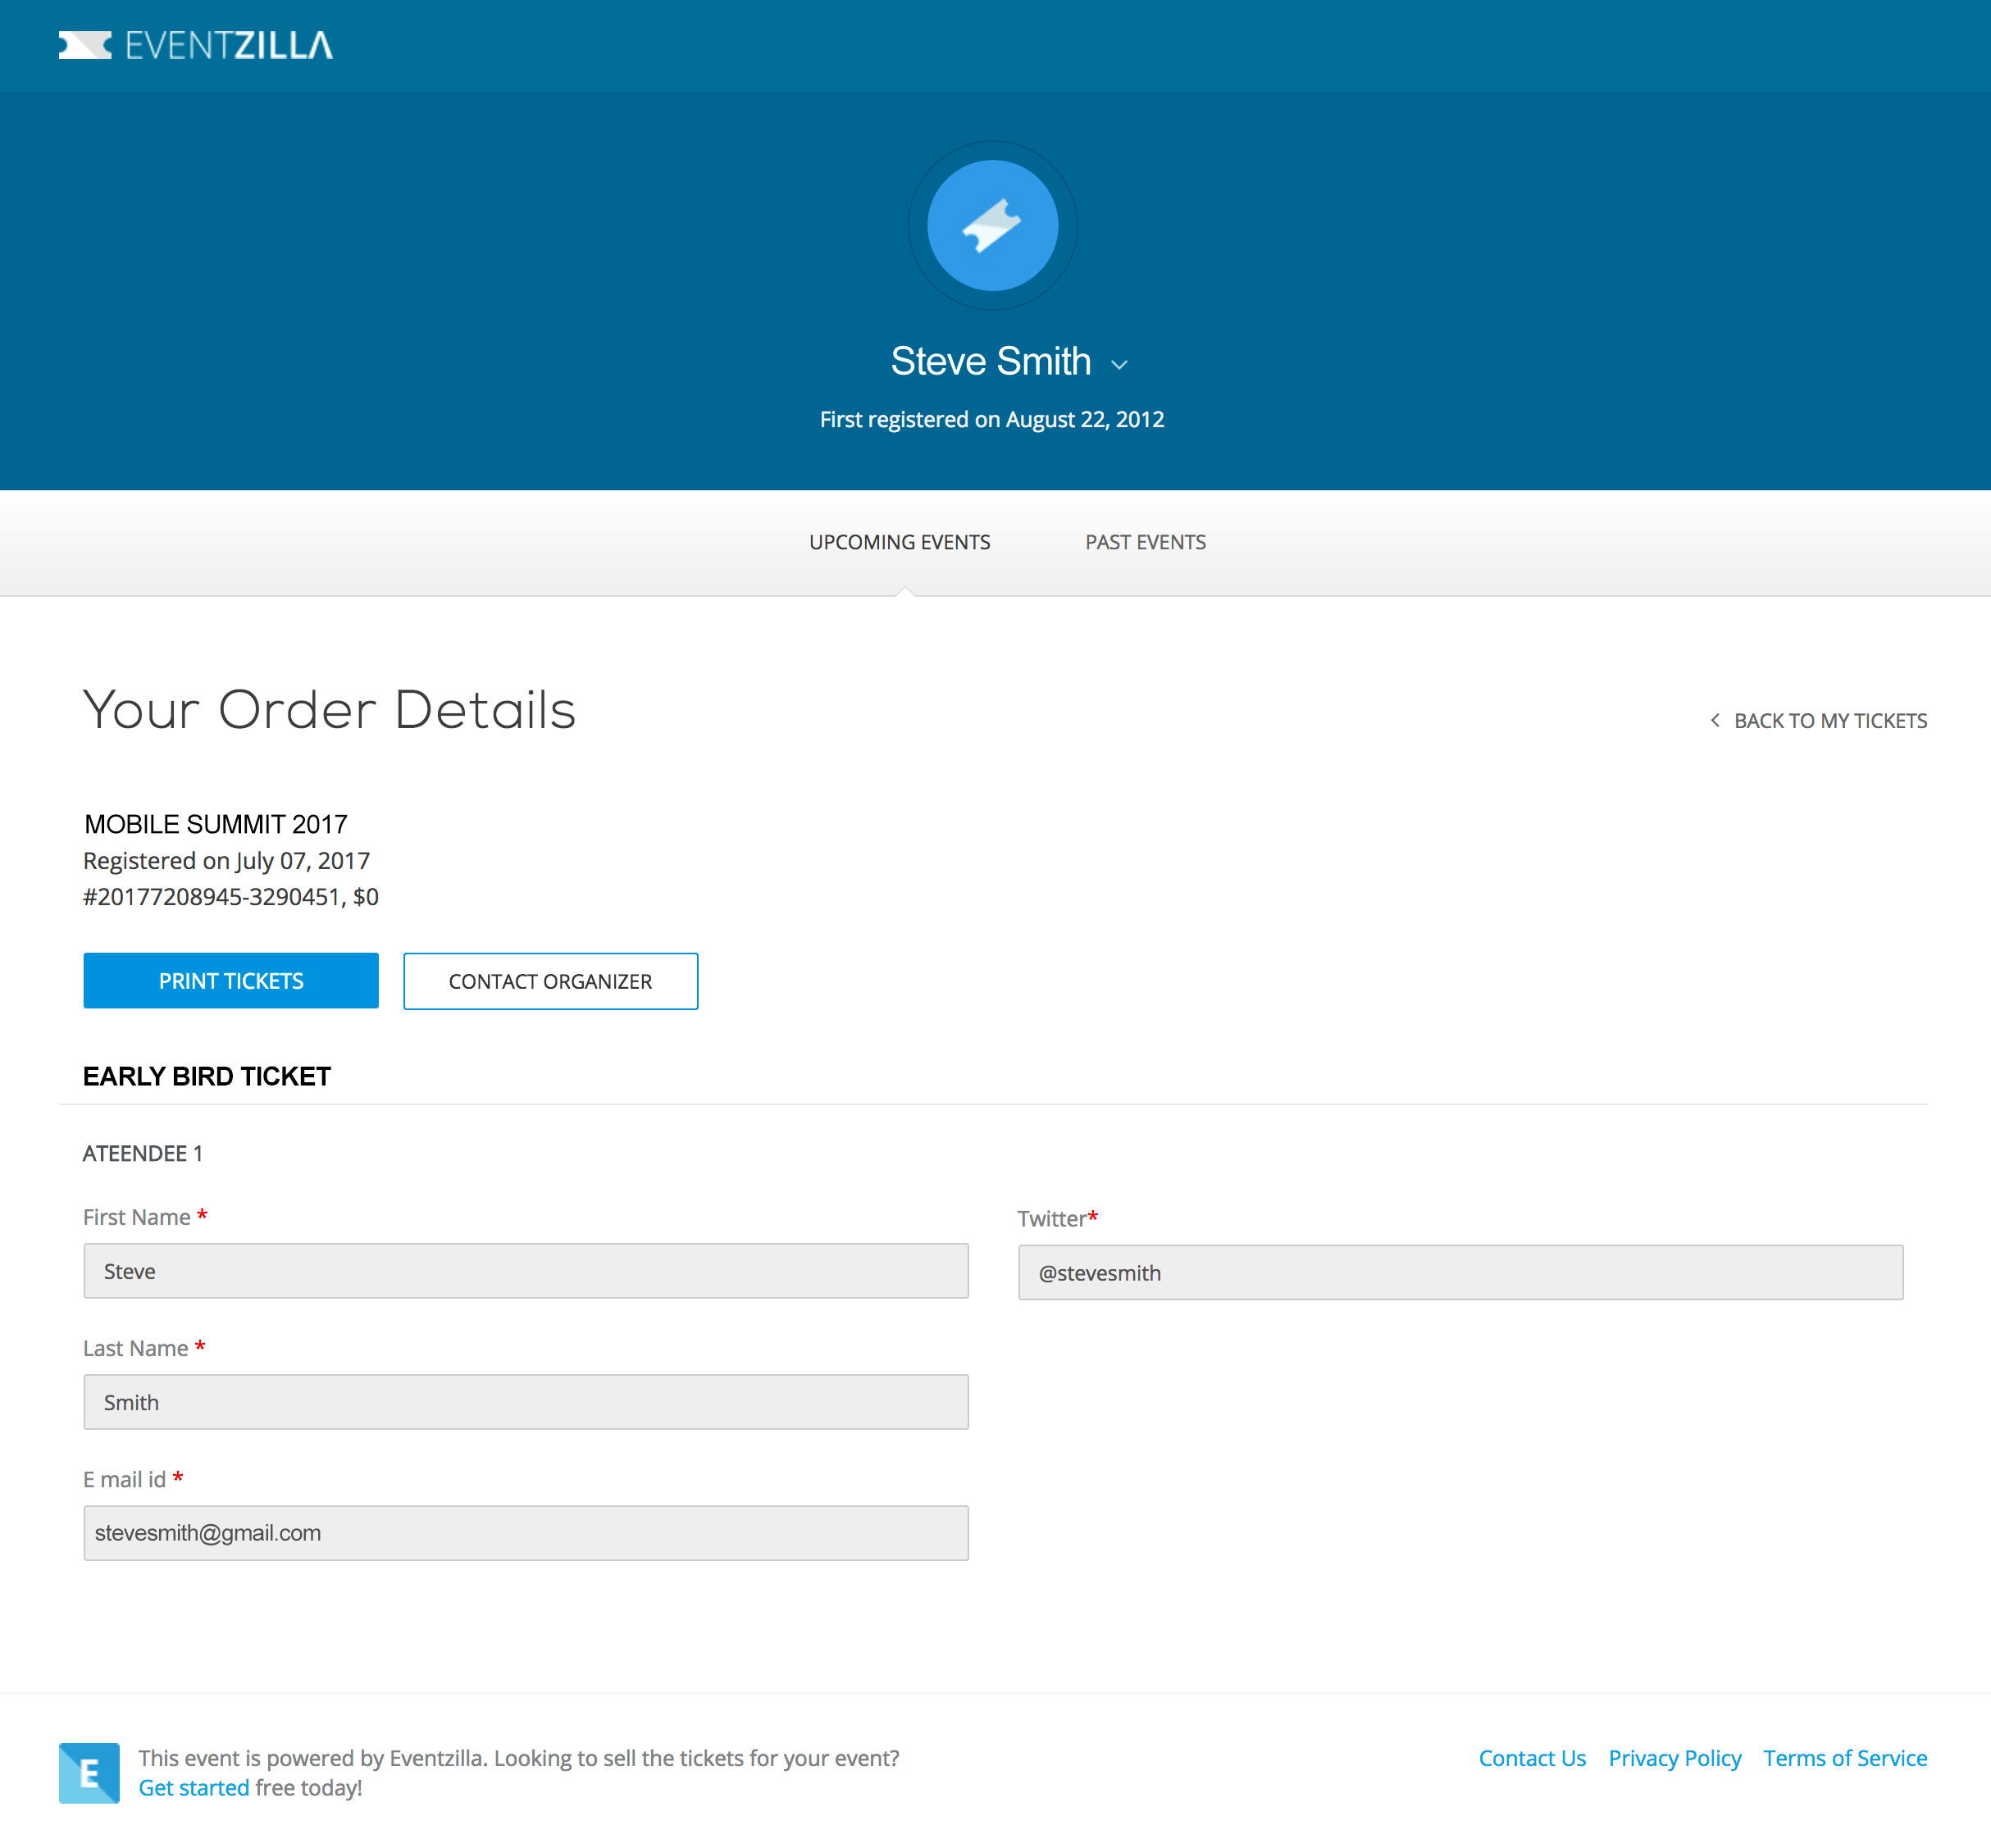Click the Eventzilla logo in header
Screen dimensions: 1991x1848
(x=195, y=46)
